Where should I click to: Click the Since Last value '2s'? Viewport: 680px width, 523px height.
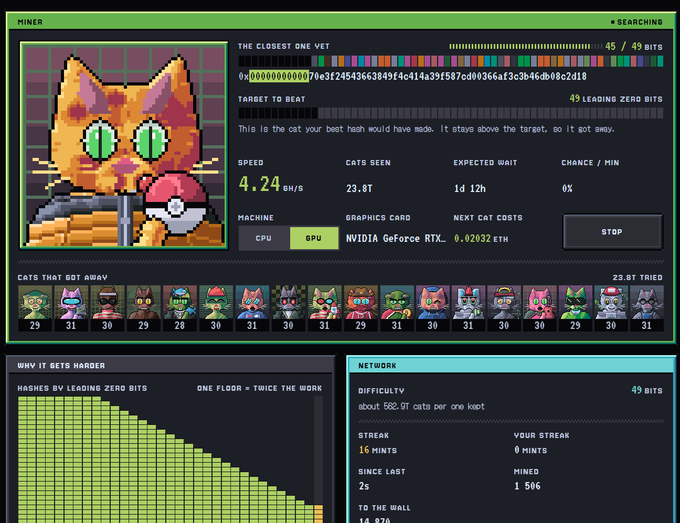click(364, 486)
